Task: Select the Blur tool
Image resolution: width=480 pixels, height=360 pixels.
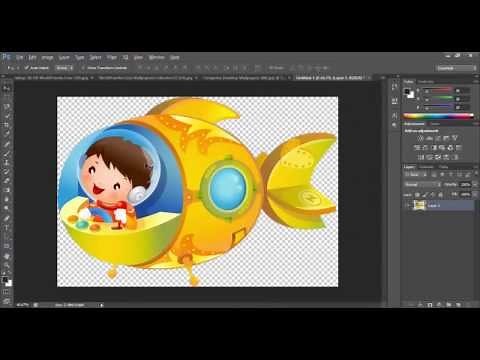Action: [x=6, y=200]
